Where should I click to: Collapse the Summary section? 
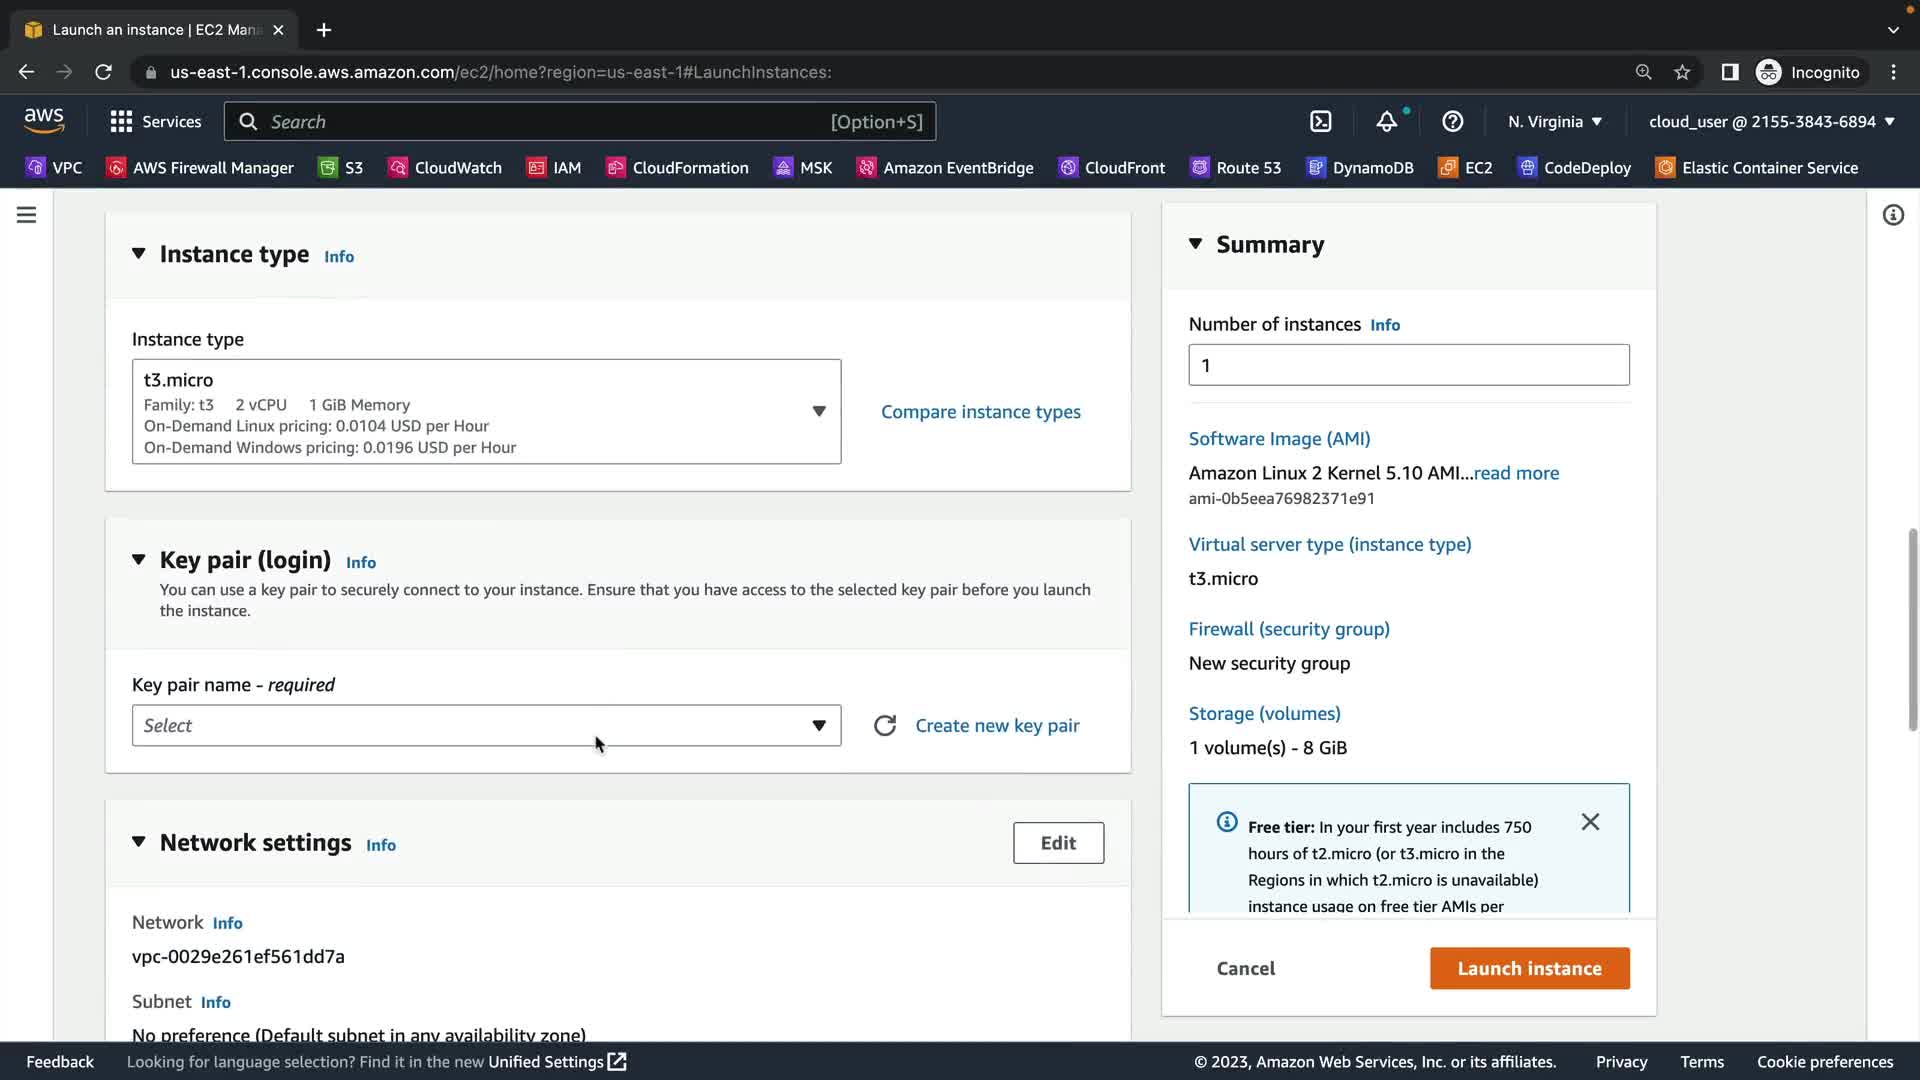point(1195,244)
